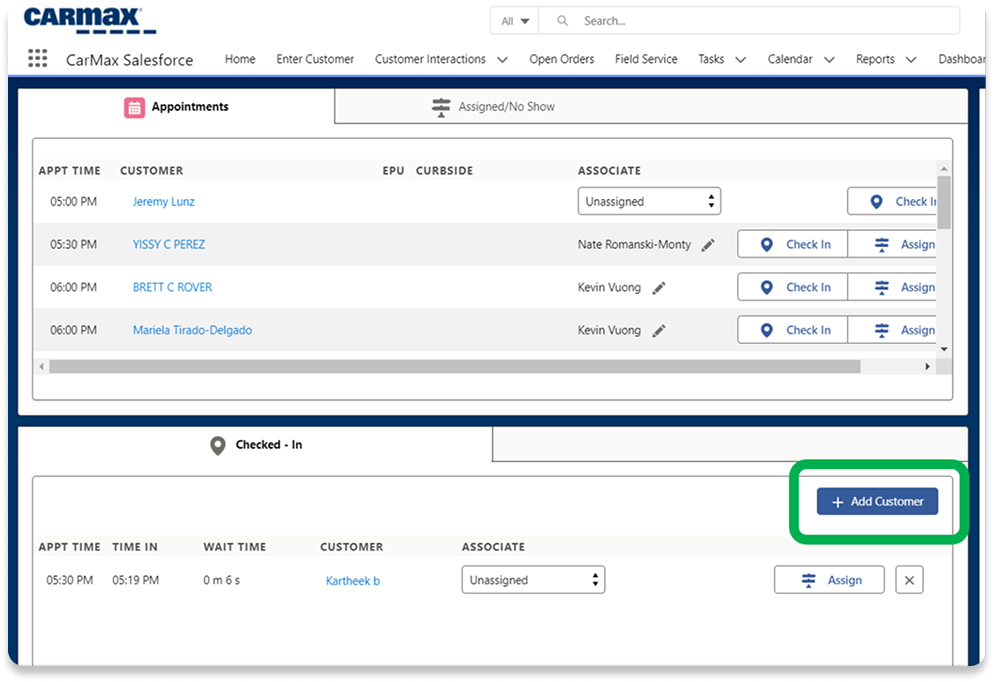Click the 05:00 PM appointment time
Image resolution: width=994 pixels, height=682 pixels.
74,202
